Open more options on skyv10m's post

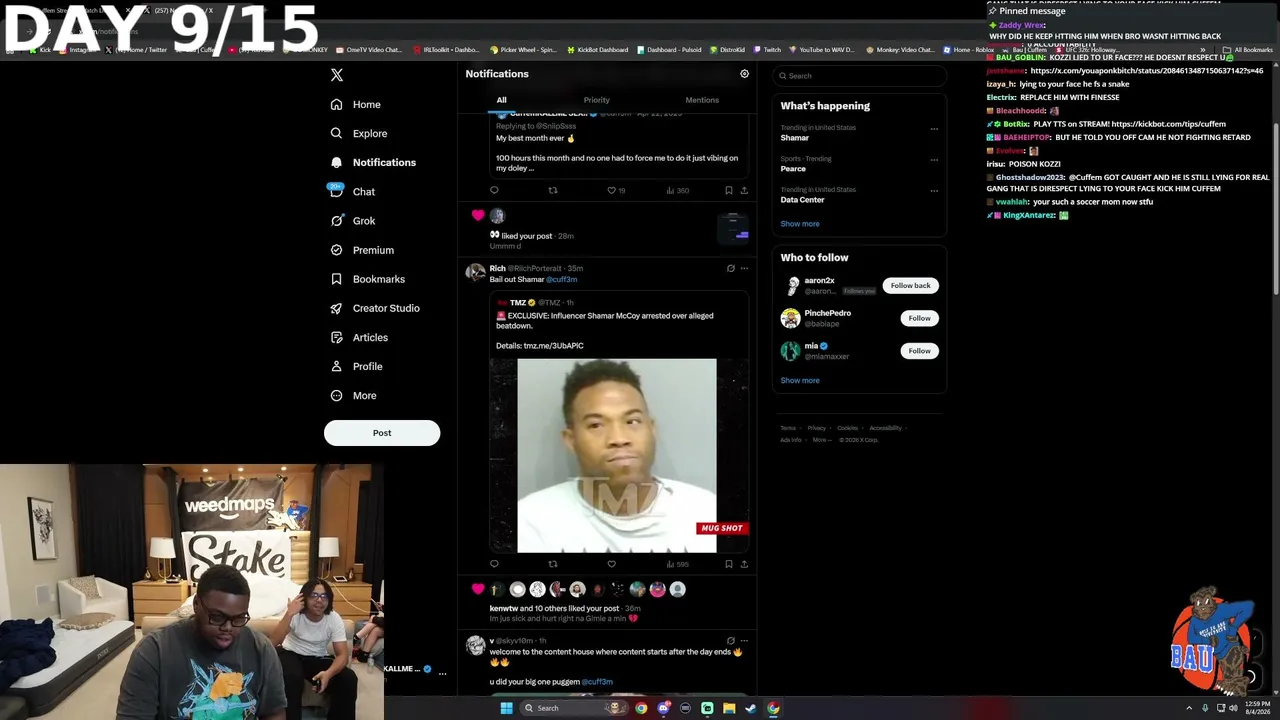click(744, 640)
